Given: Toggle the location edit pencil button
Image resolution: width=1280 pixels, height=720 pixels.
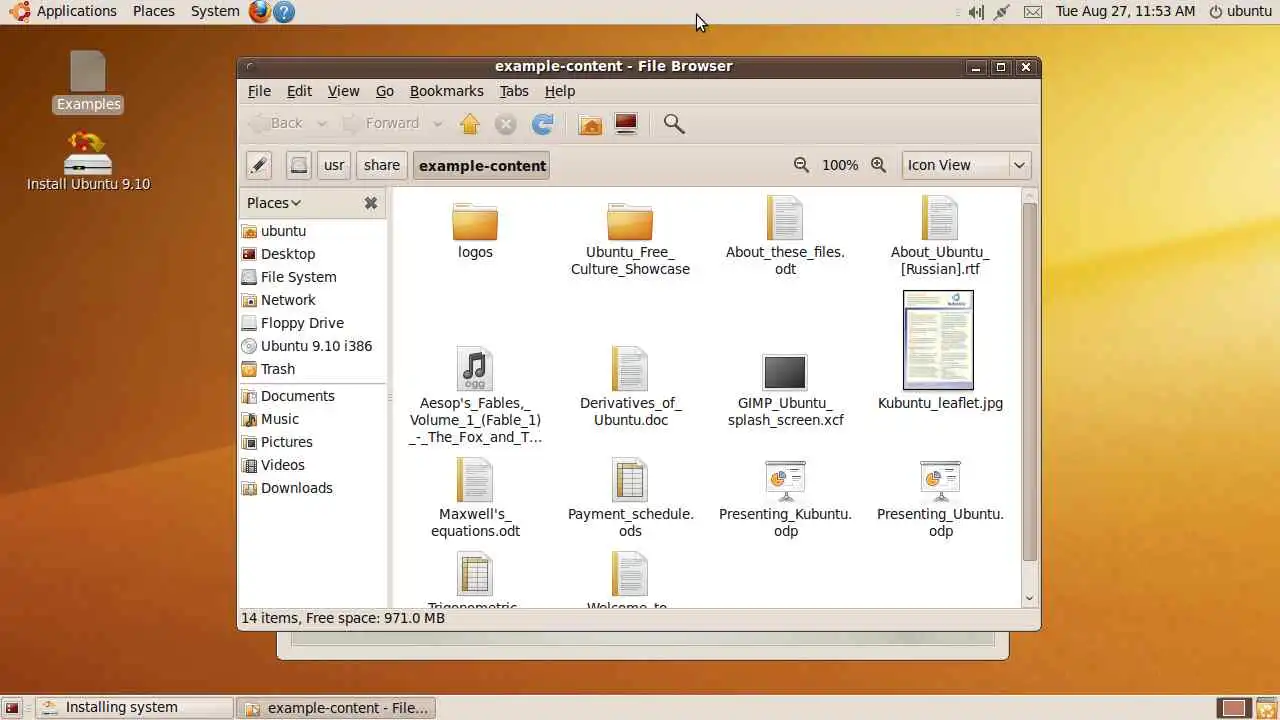Looking at the screenshot, I should (259, 166).
